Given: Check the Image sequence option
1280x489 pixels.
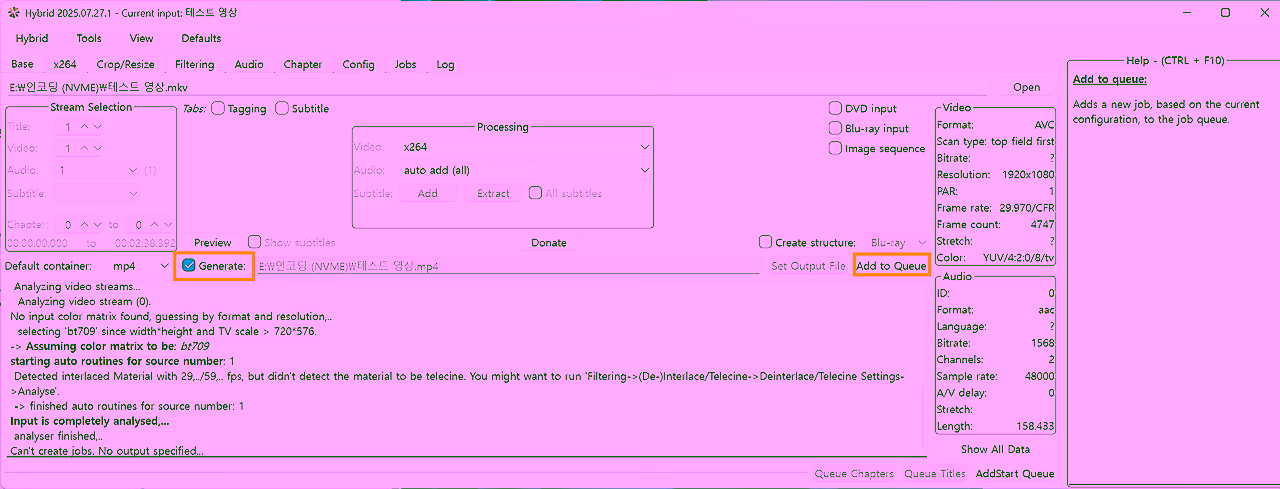Looking at the screenshot, I should (x=836, y=148).
